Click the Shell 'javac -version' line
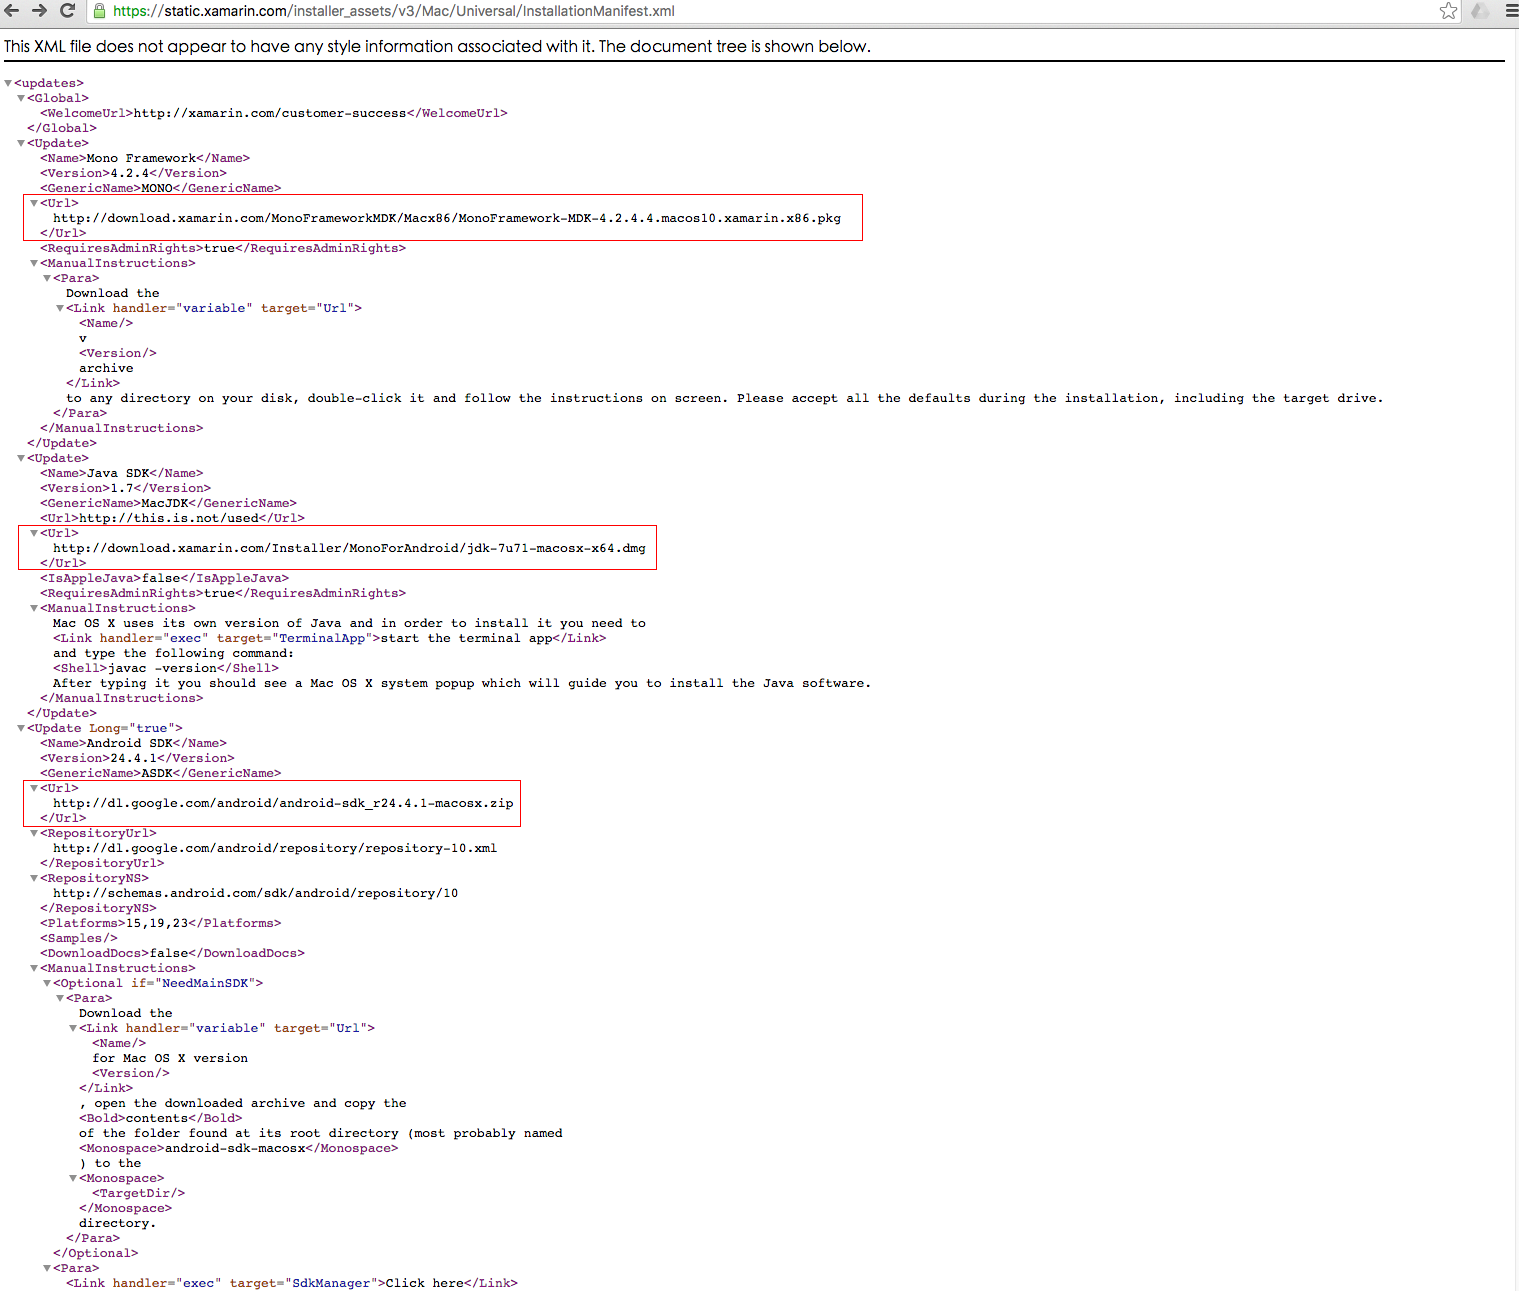Screen dimensions: 1519x1291 coord(166,669)
